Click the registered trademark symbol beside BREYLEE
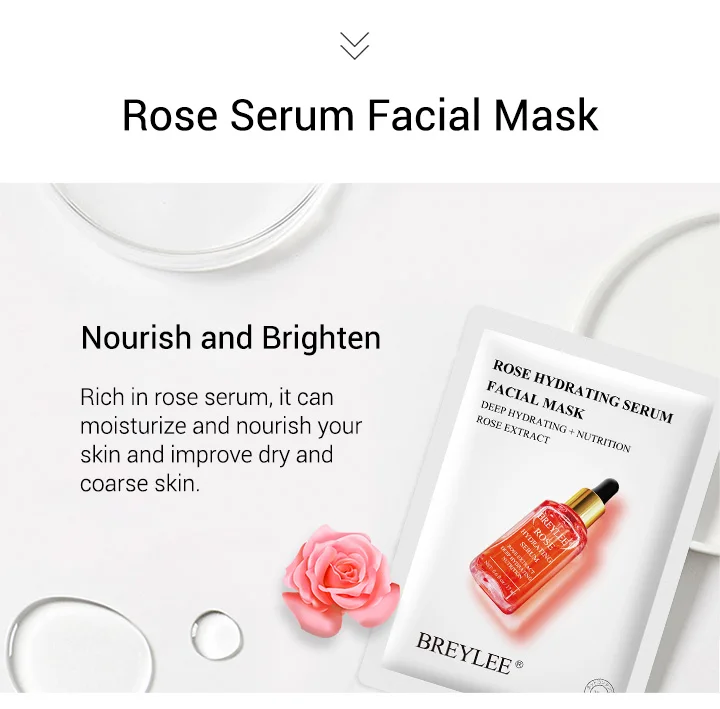Image resolution: width=720 pixels, height=709 pixels. [519, 664]
